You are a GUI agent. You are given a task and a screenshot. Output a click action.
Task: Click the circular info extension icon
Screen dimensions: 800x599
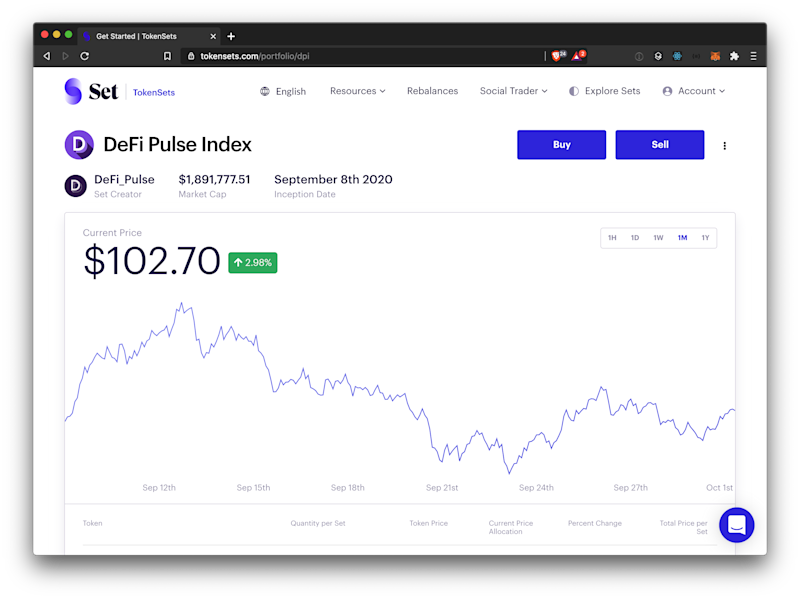639,56
